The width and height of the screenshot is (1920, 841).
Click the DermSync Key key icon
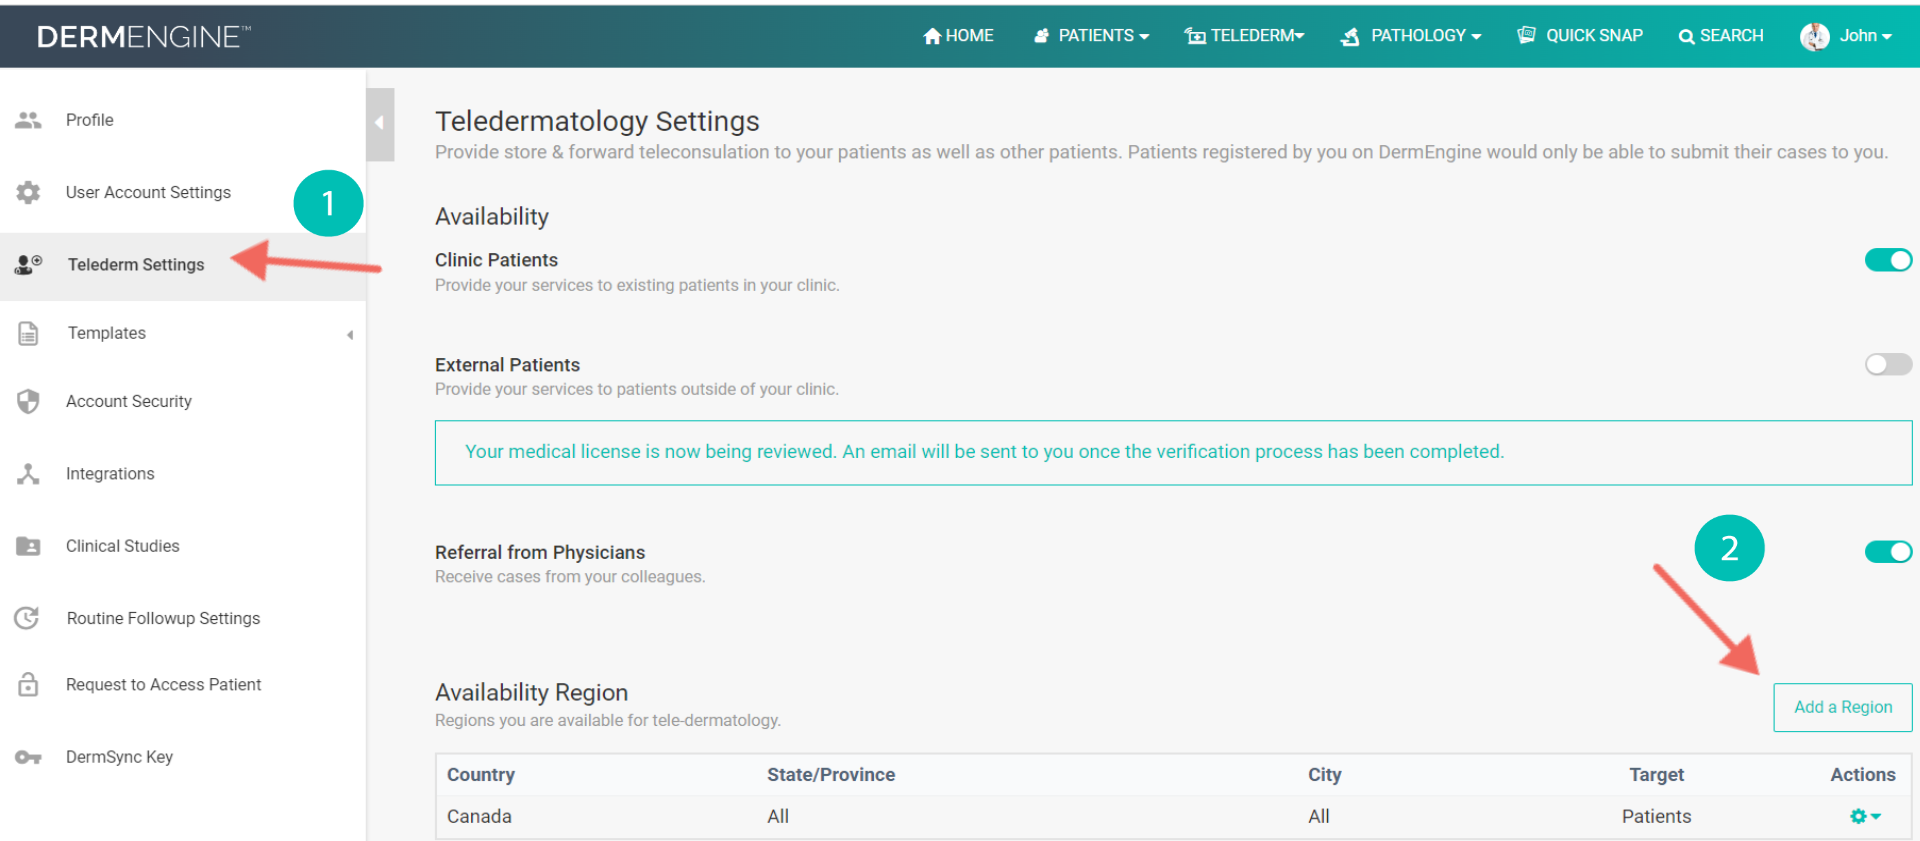point(28,757)
